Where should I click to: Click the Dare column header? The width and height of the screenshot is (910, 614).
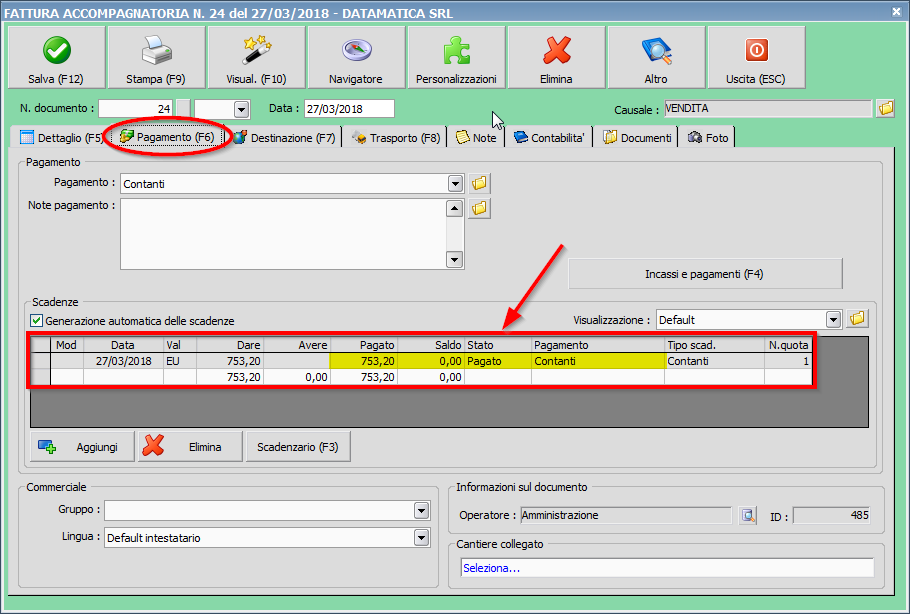[x=230, y=345]
